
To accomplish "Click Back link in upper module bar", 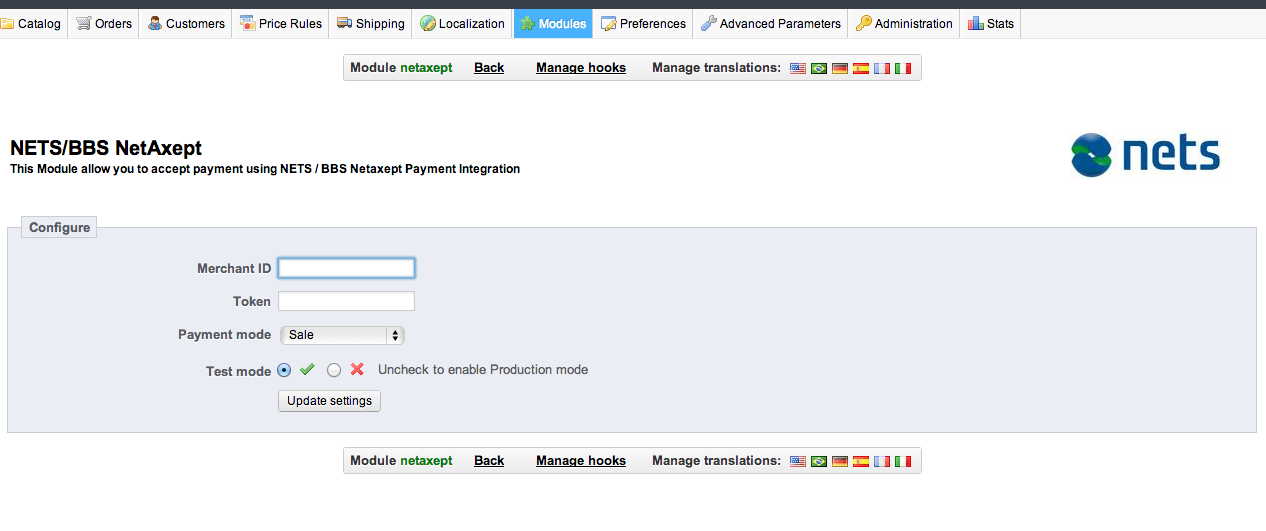I will [x=489, y=68].
